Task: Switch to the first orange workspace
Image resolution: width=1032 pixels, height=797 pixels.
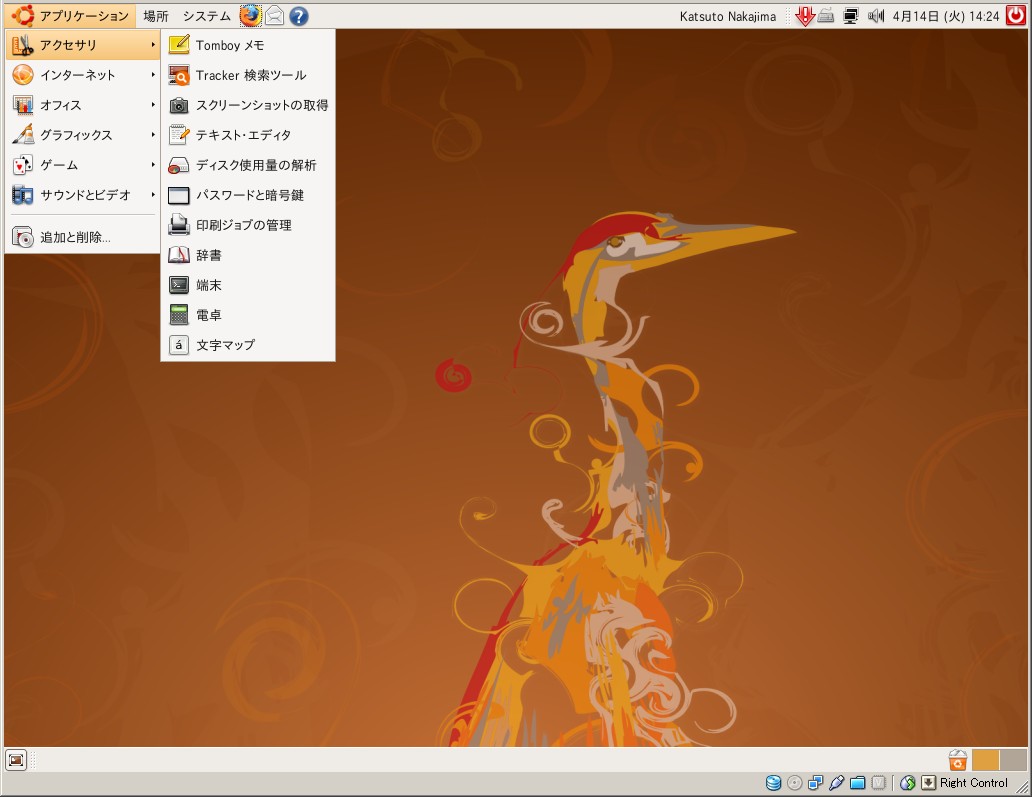Action: pos(986,759)
